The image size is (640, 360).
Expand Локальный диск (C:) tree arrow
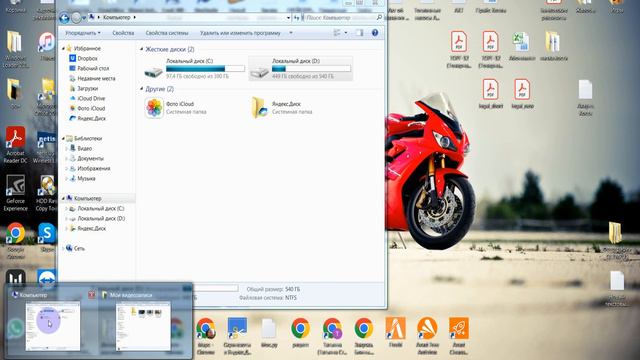pyautogui.click(x=67, y=209)
